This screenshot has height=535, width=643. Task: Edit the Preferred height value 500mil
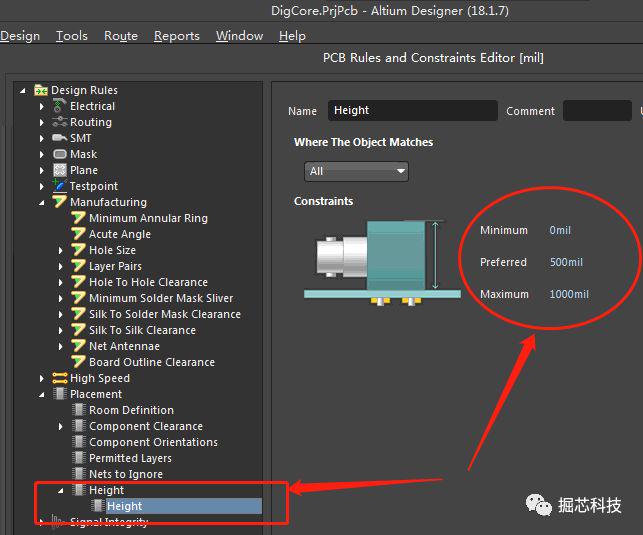(x=566, y=262)
